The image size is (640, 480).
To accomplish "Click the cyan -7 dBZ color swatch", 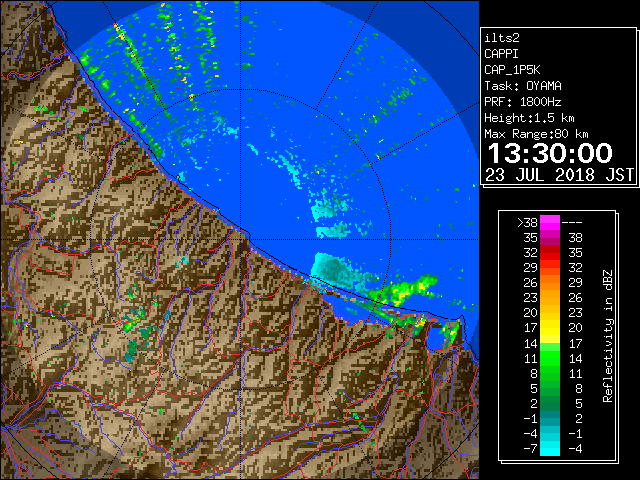I will tap(550, 448).
